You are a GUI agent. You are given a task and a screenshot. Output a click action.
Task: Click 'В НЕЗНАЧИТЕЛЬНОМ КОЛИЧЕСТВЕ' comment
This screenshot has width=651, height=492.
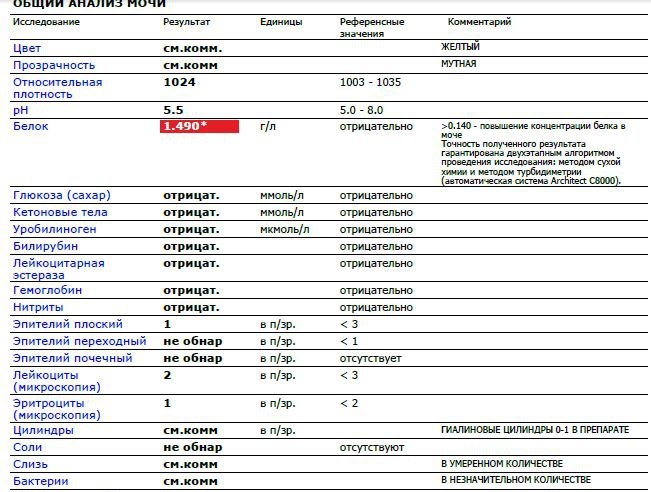(x=516, y=480)
